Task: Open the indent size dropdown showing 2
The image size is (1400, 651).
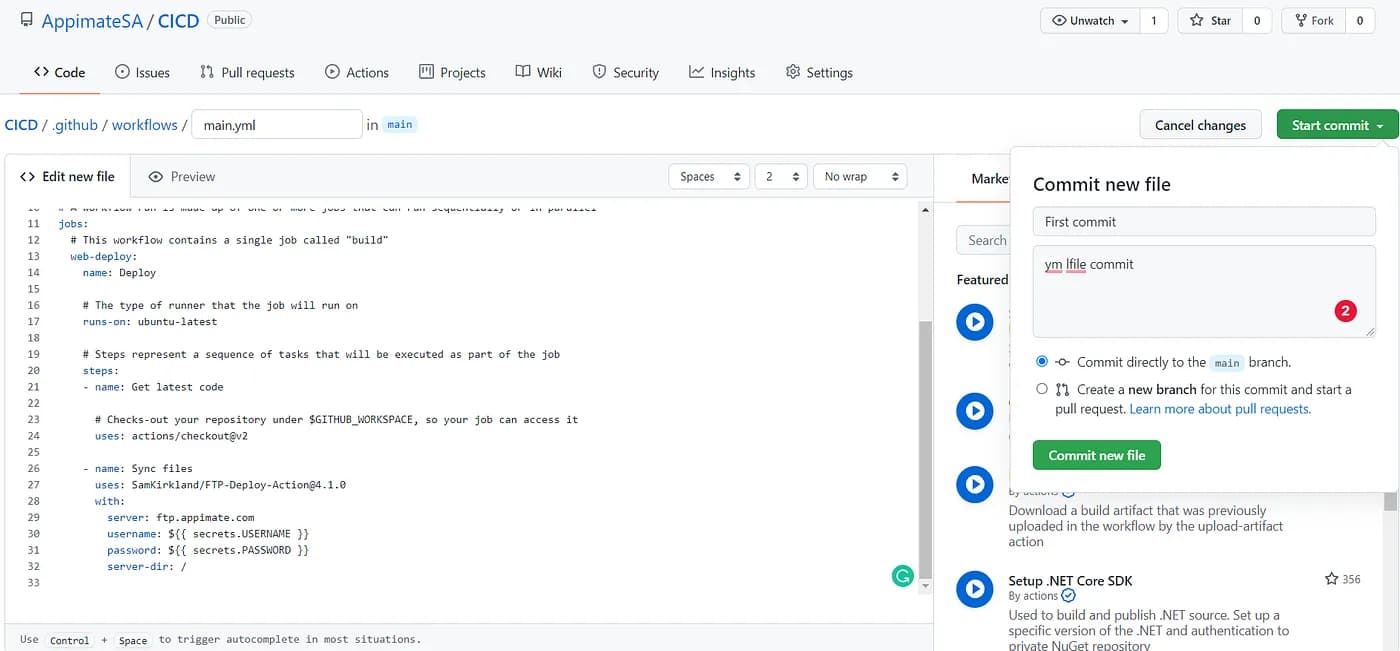Action: point(780,176)
